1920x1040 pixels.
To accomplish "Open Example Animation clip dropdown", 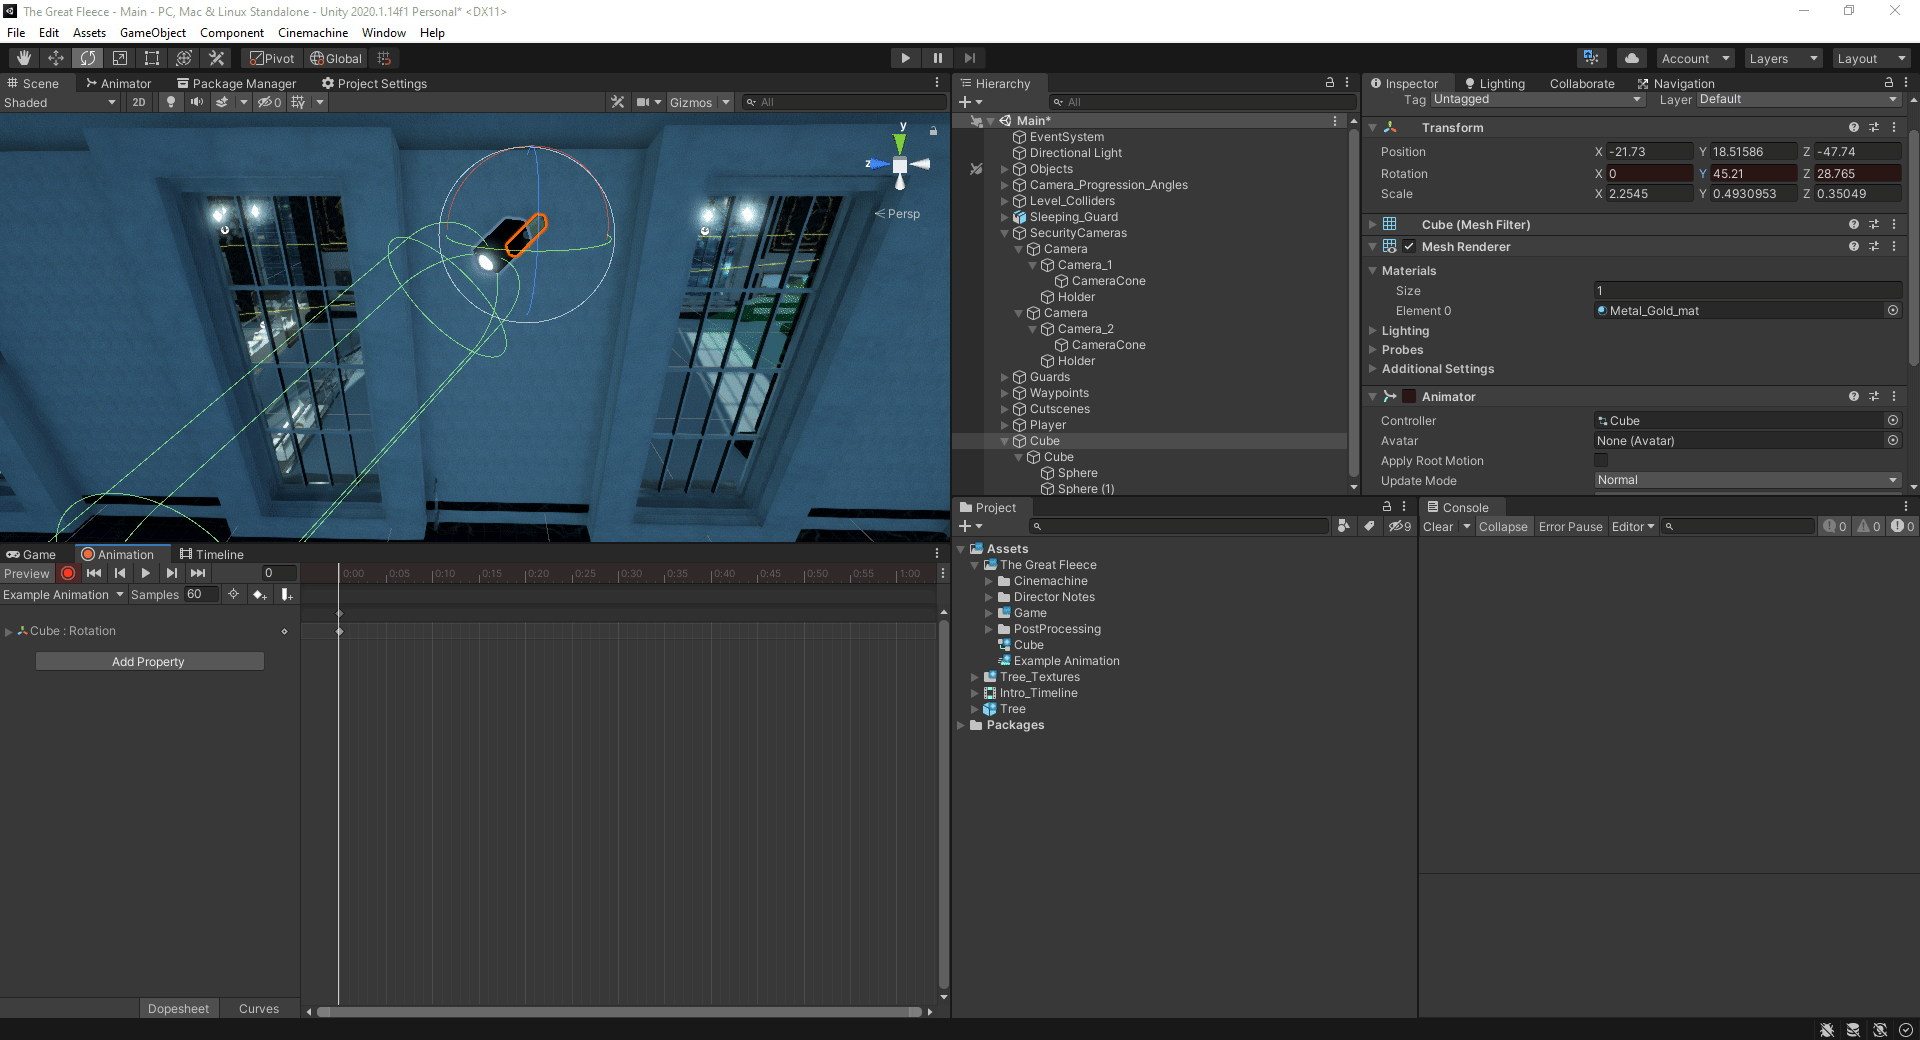I will click(63, 594).
